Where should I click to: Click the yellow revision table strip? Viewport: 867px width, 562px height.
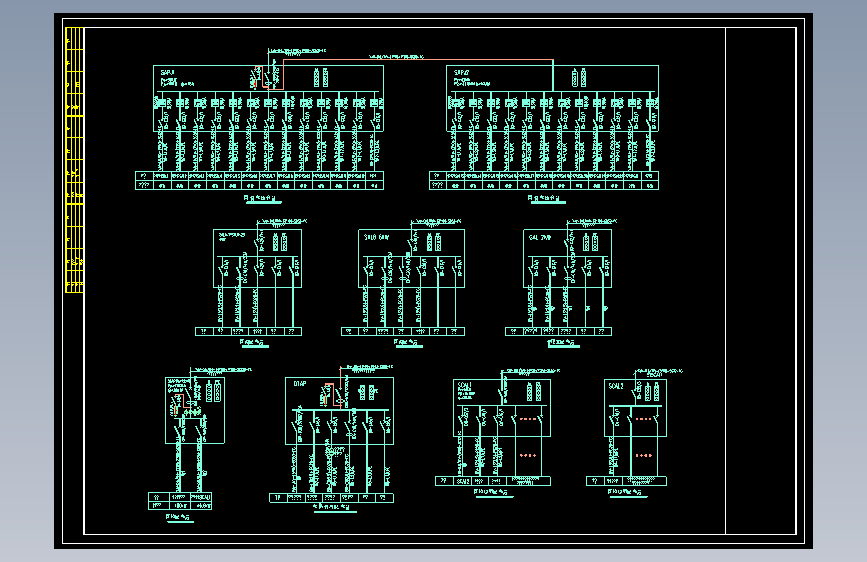74,160
